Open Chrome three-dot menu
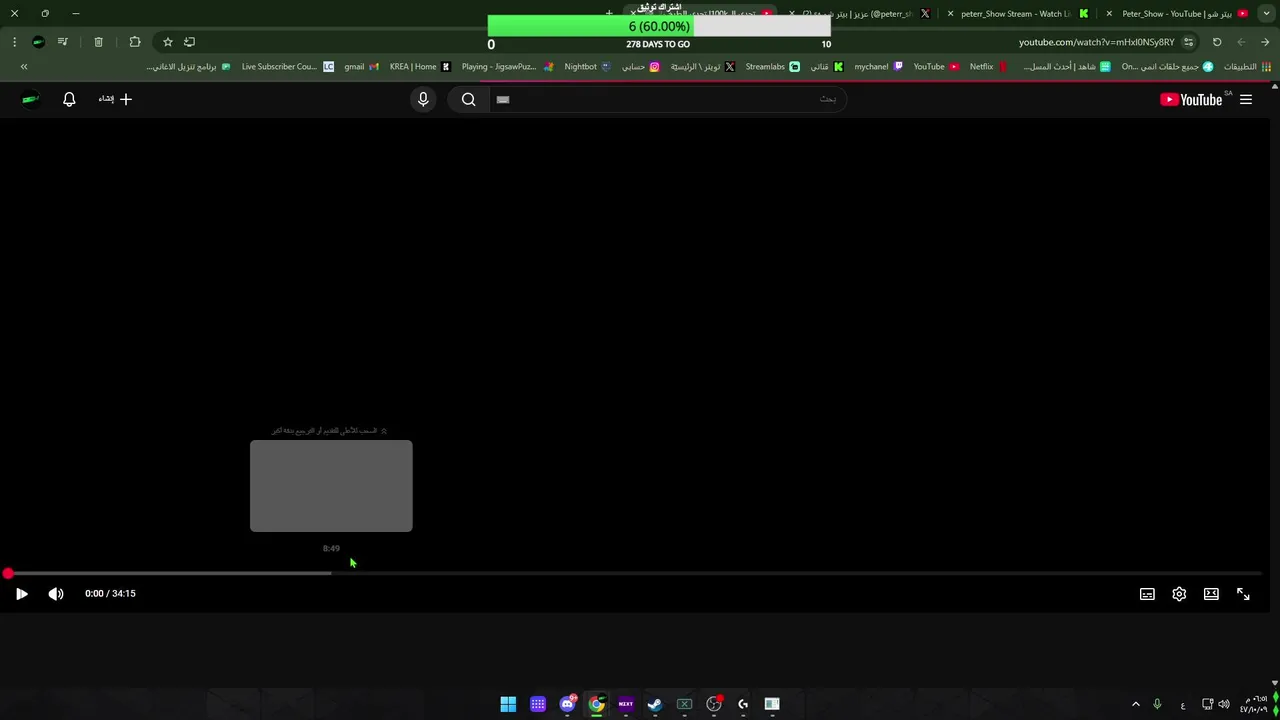This screenshot has width=1280, height=720. (14, 42)
